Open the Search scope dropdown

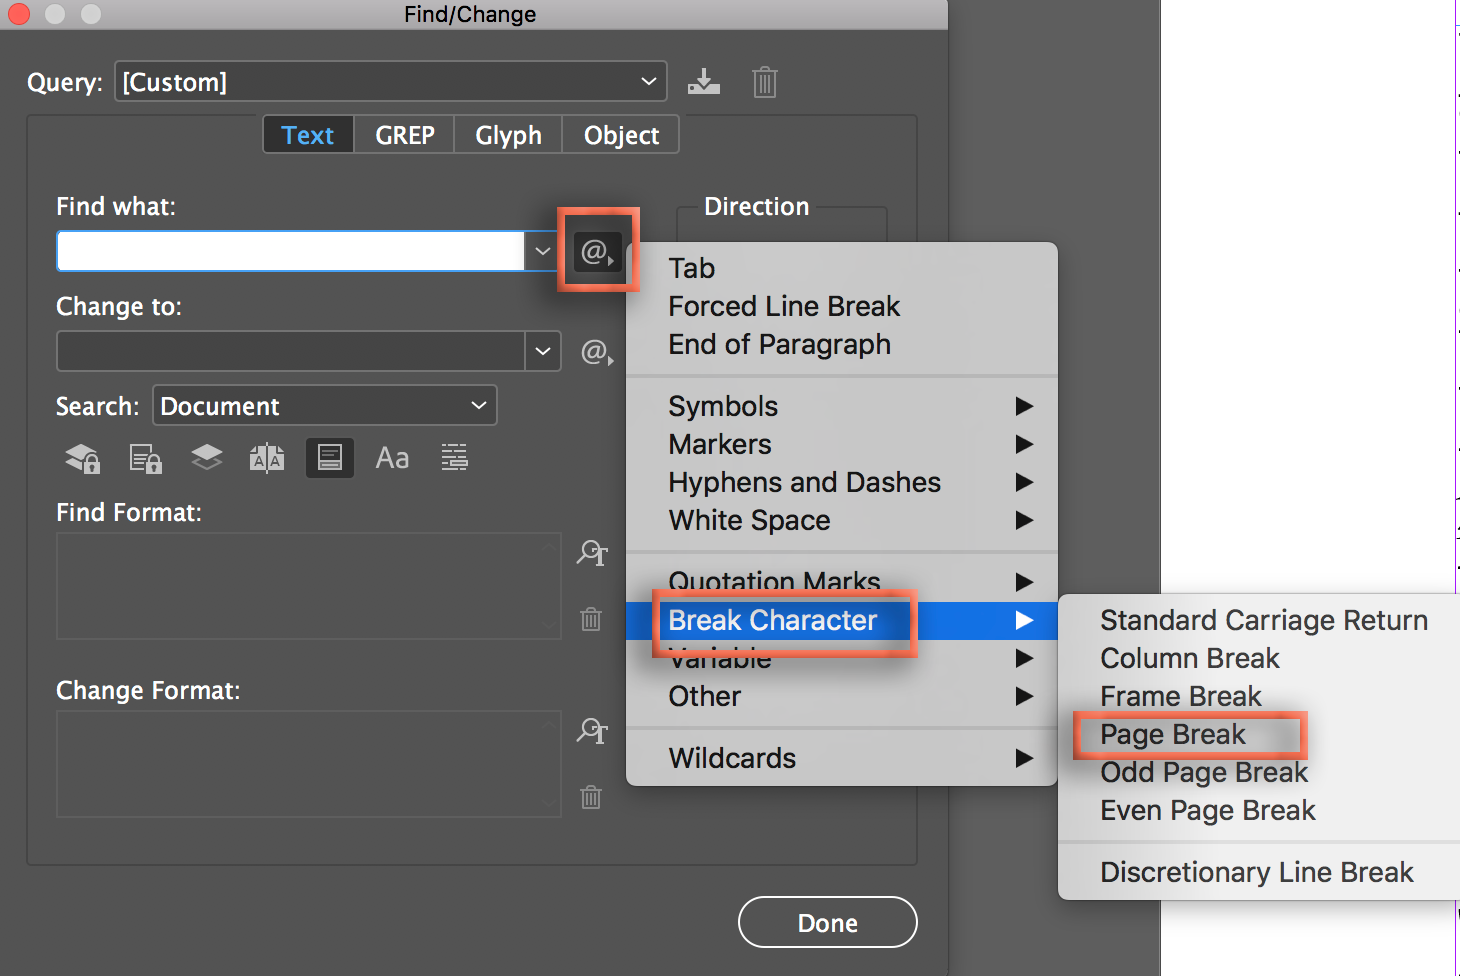click(478, 405)
